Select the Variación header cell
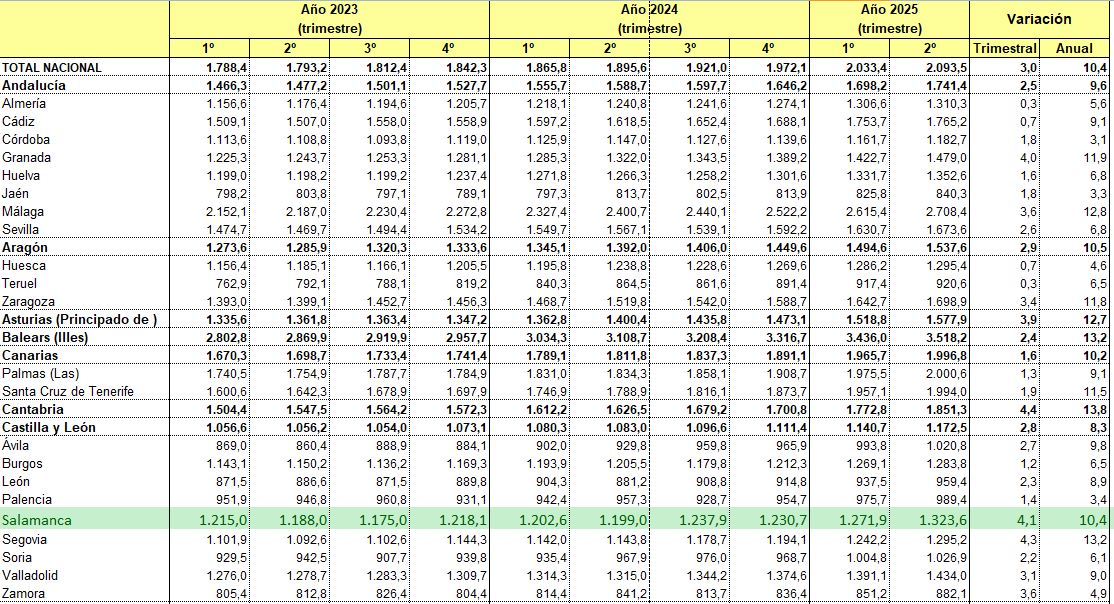The height and width of the screenshot is (604, 1114). click(x=1041, y=18)
